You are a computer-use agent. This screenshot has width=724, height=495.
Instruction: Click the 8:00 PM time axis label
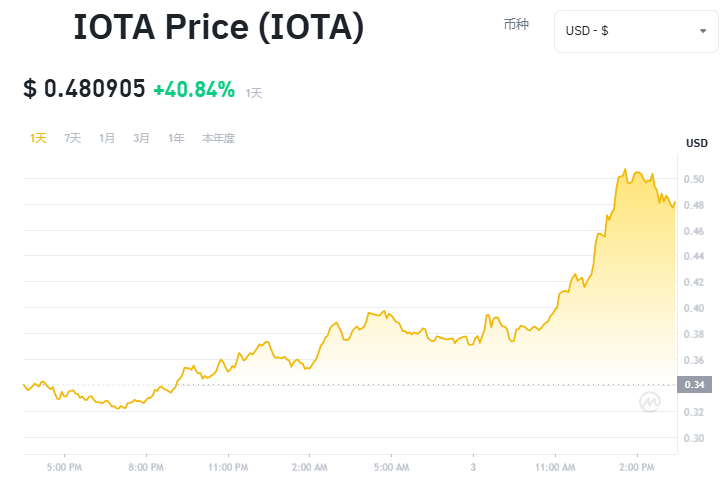tap(146, 466)
